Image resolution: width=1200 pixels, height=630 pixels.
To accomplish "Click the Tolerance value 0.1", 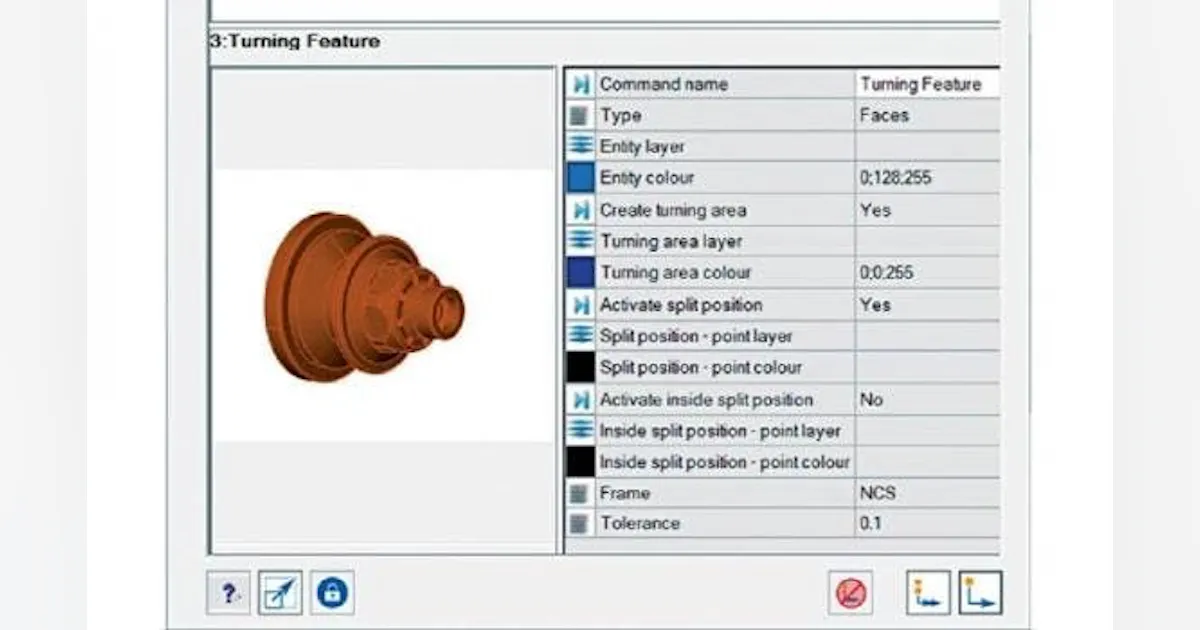I will click(x=927, y=523).
